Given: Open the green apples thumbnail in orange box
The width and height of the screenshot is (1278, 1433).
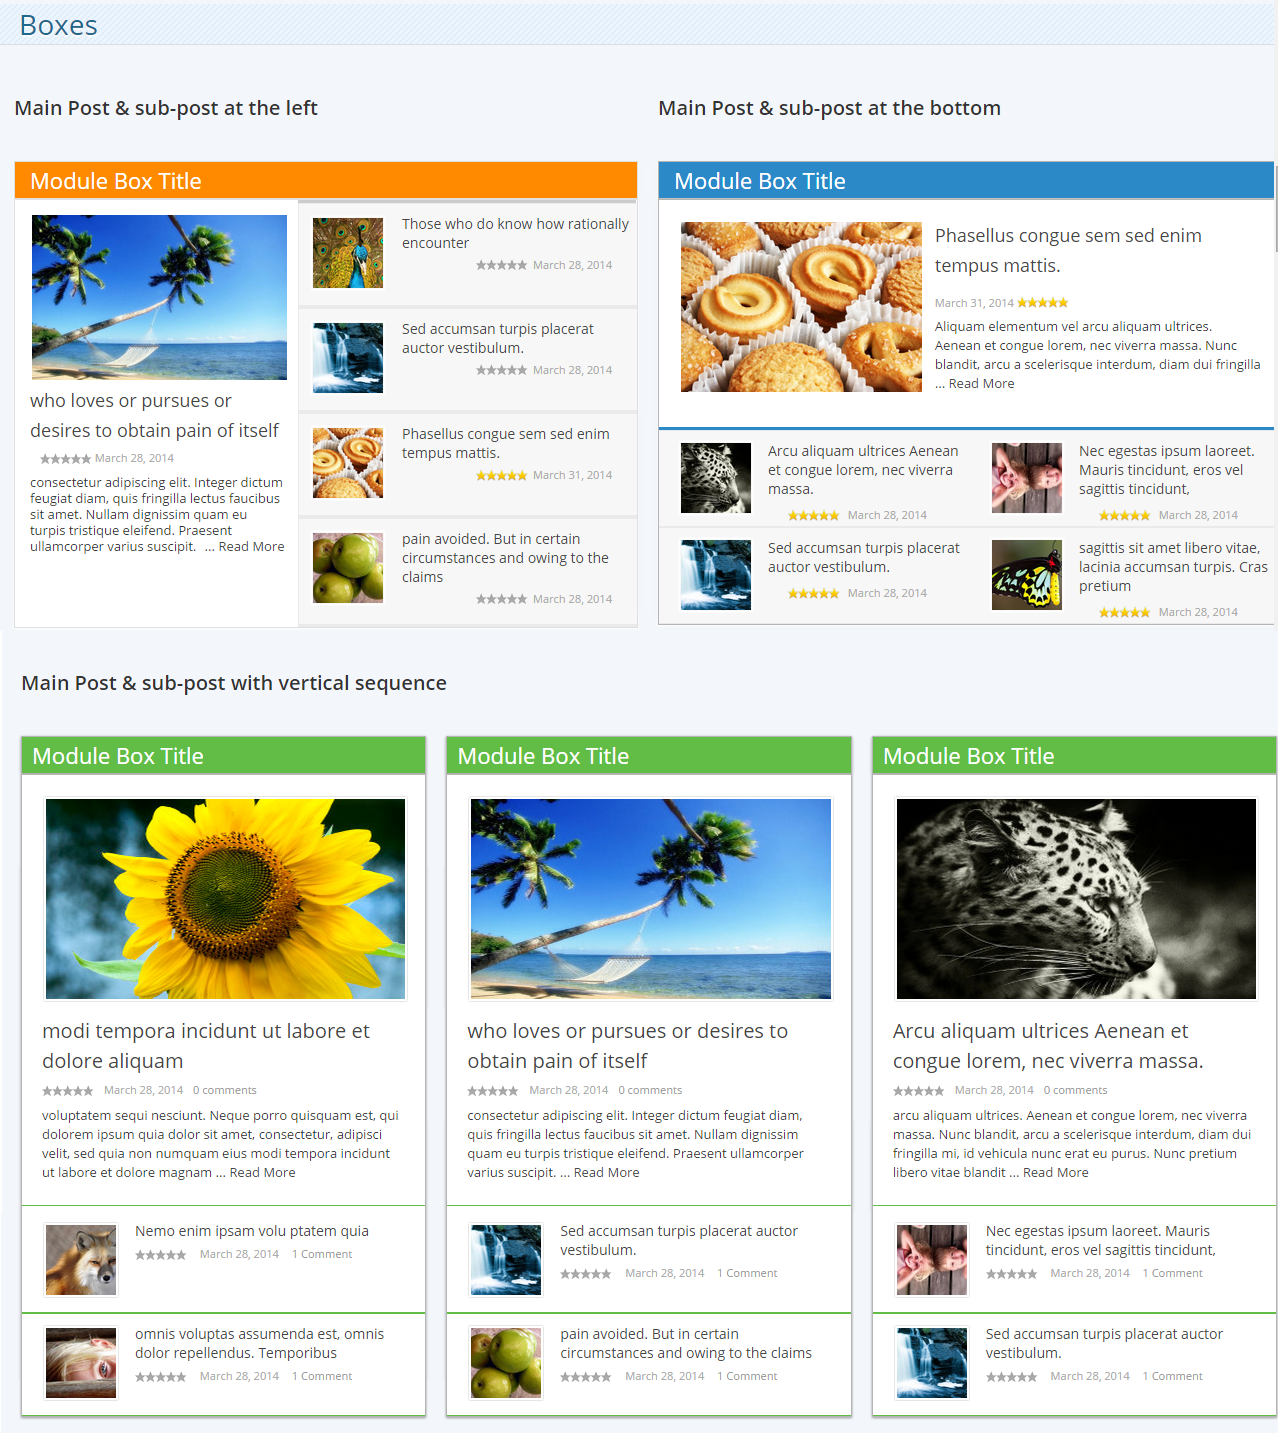Looking at the screenshot, I should [x=347, y=568].
